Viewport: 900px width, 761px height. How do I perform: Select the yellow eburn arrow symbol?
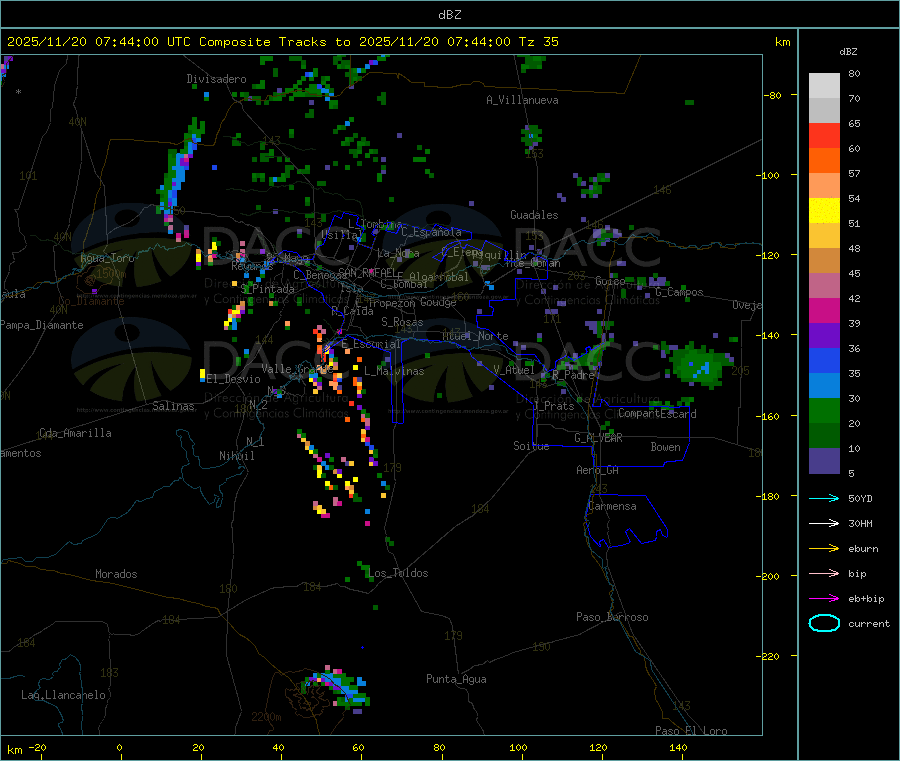click(x=824, y=548)
